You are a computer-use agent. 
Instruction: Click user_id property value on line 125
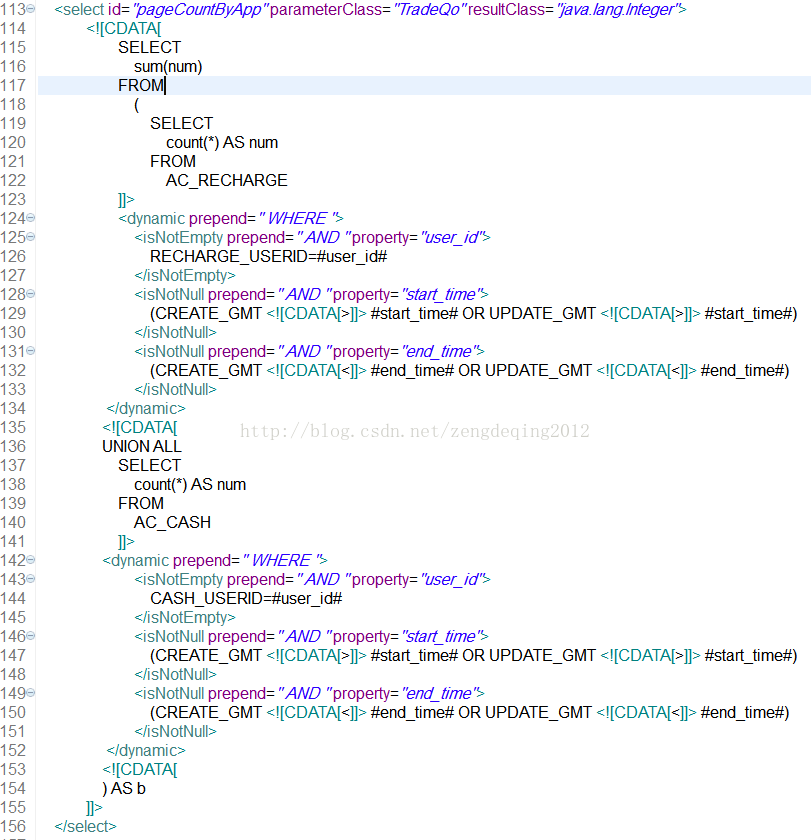pos(452,237)
